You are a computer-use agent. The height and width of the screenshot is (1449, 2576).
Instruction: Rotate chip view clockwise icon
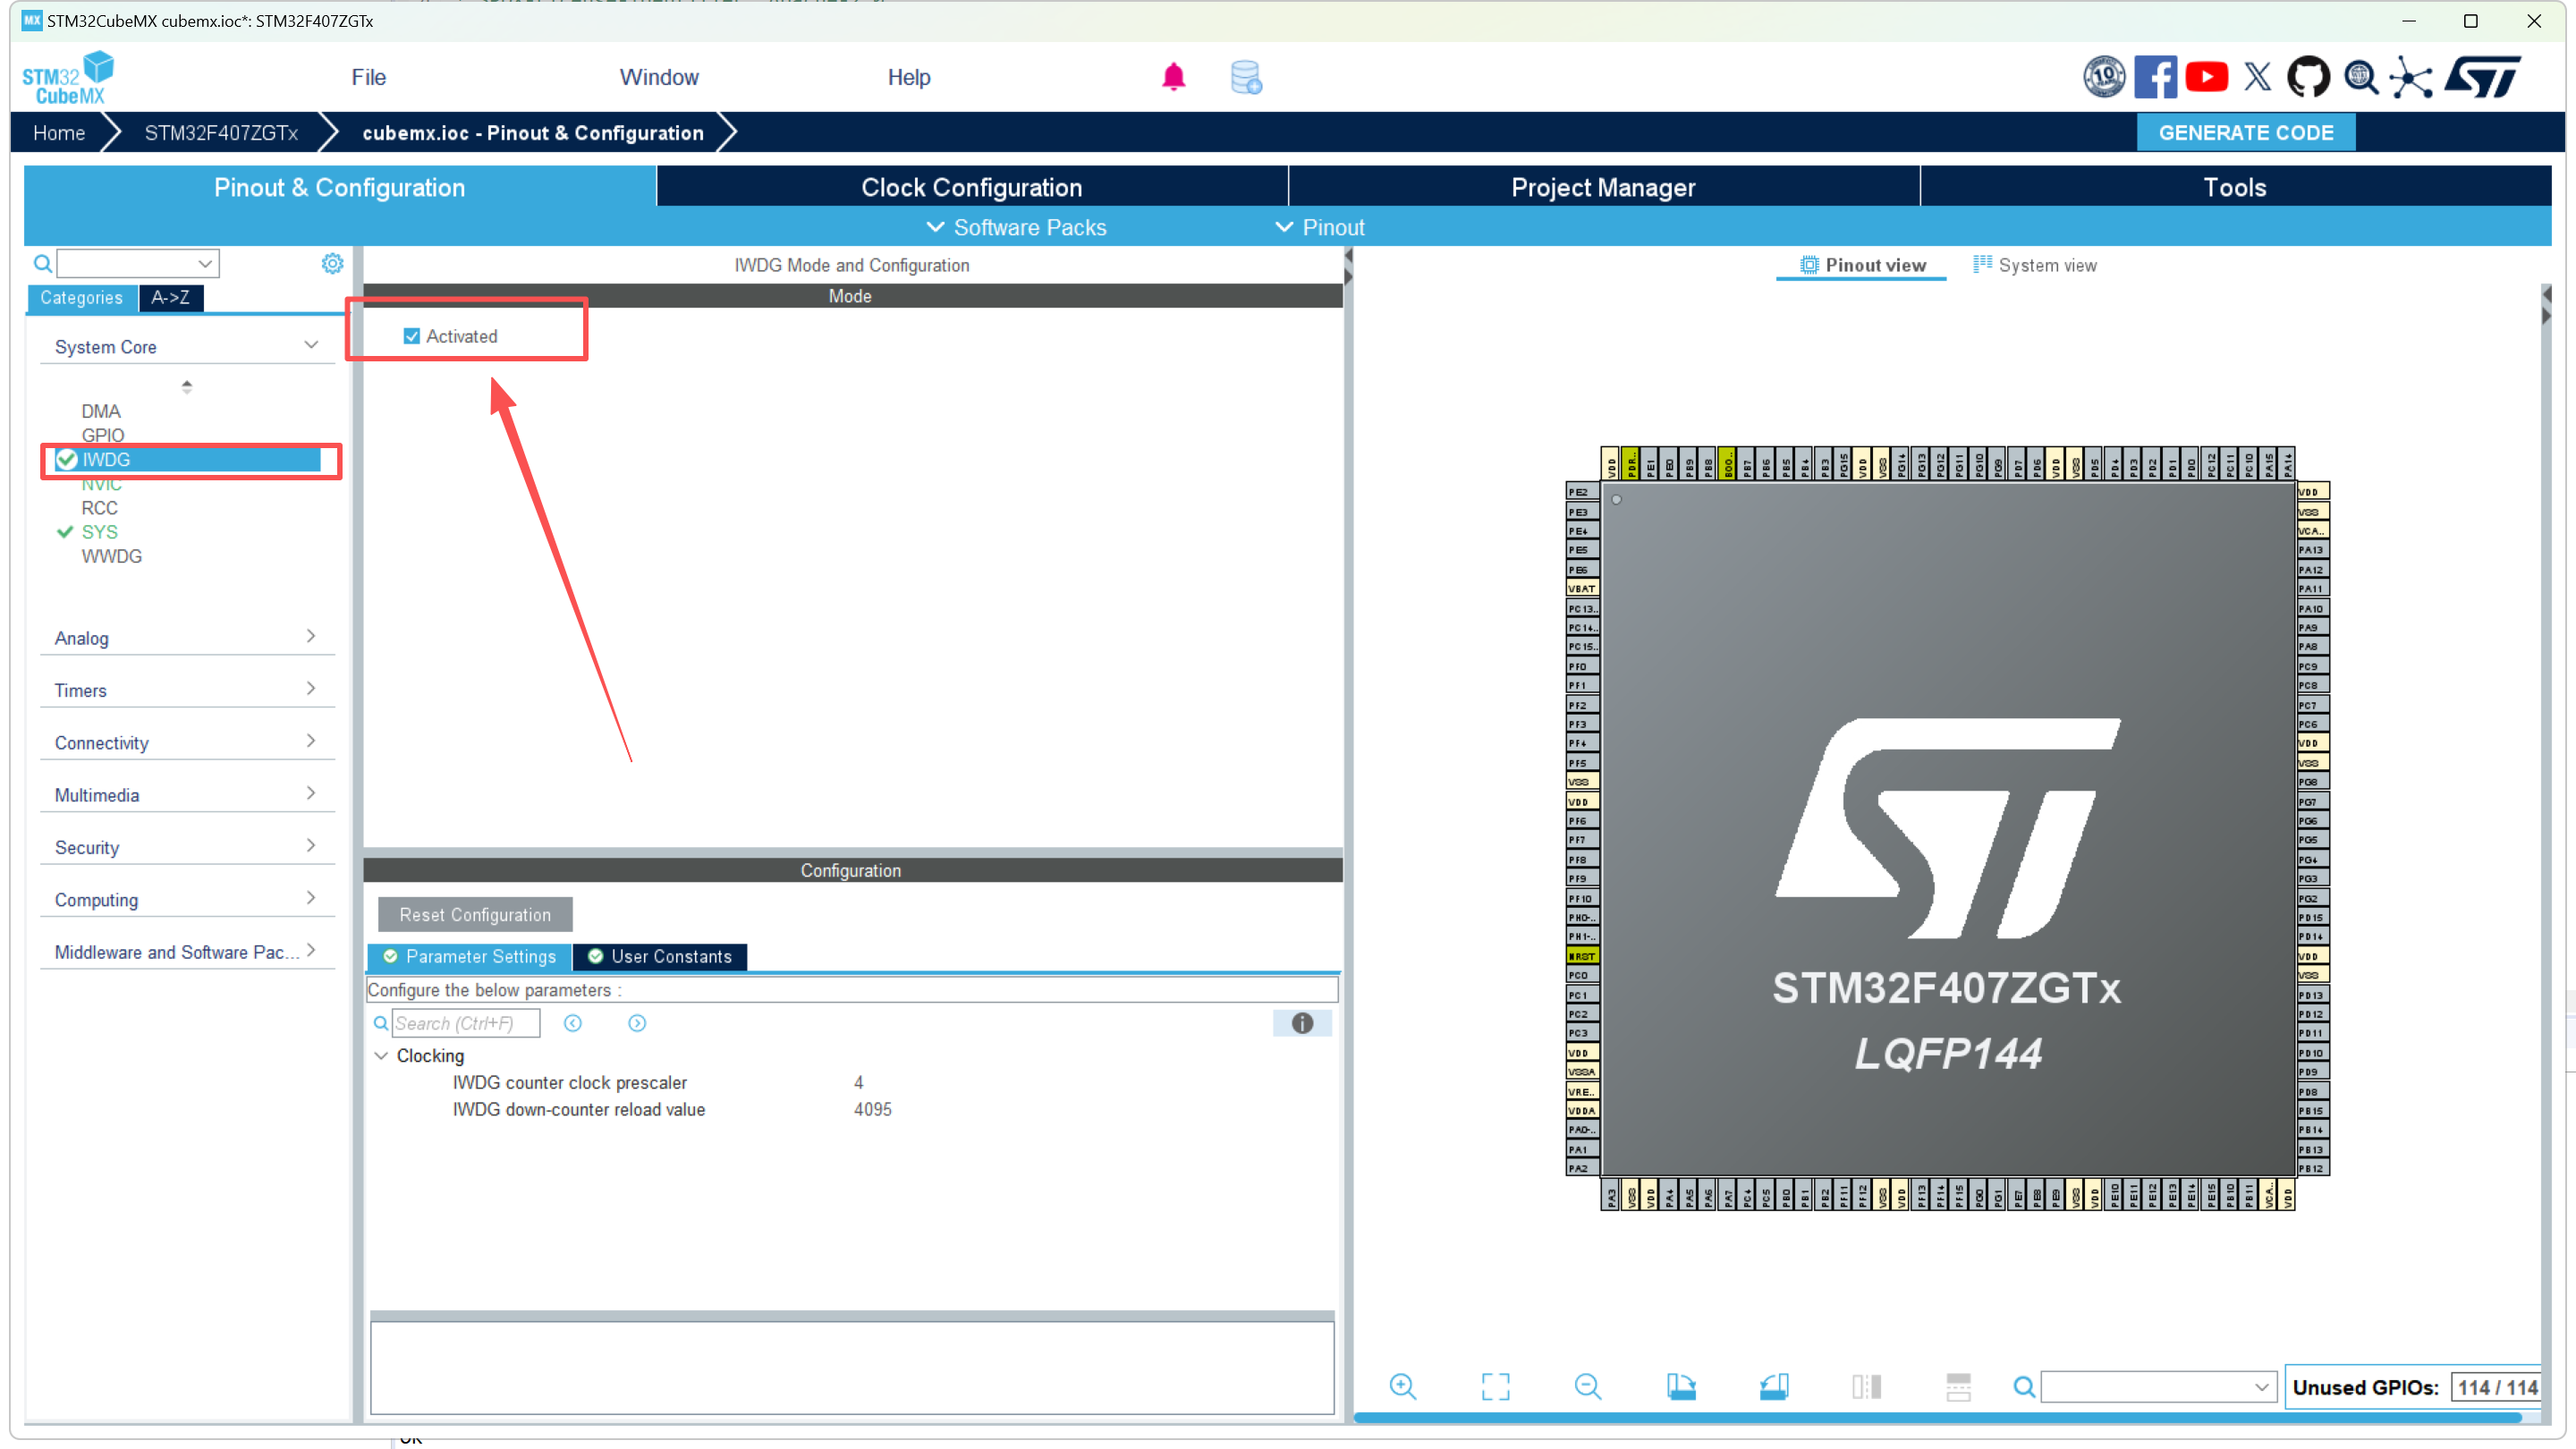pos(1681,1386)
